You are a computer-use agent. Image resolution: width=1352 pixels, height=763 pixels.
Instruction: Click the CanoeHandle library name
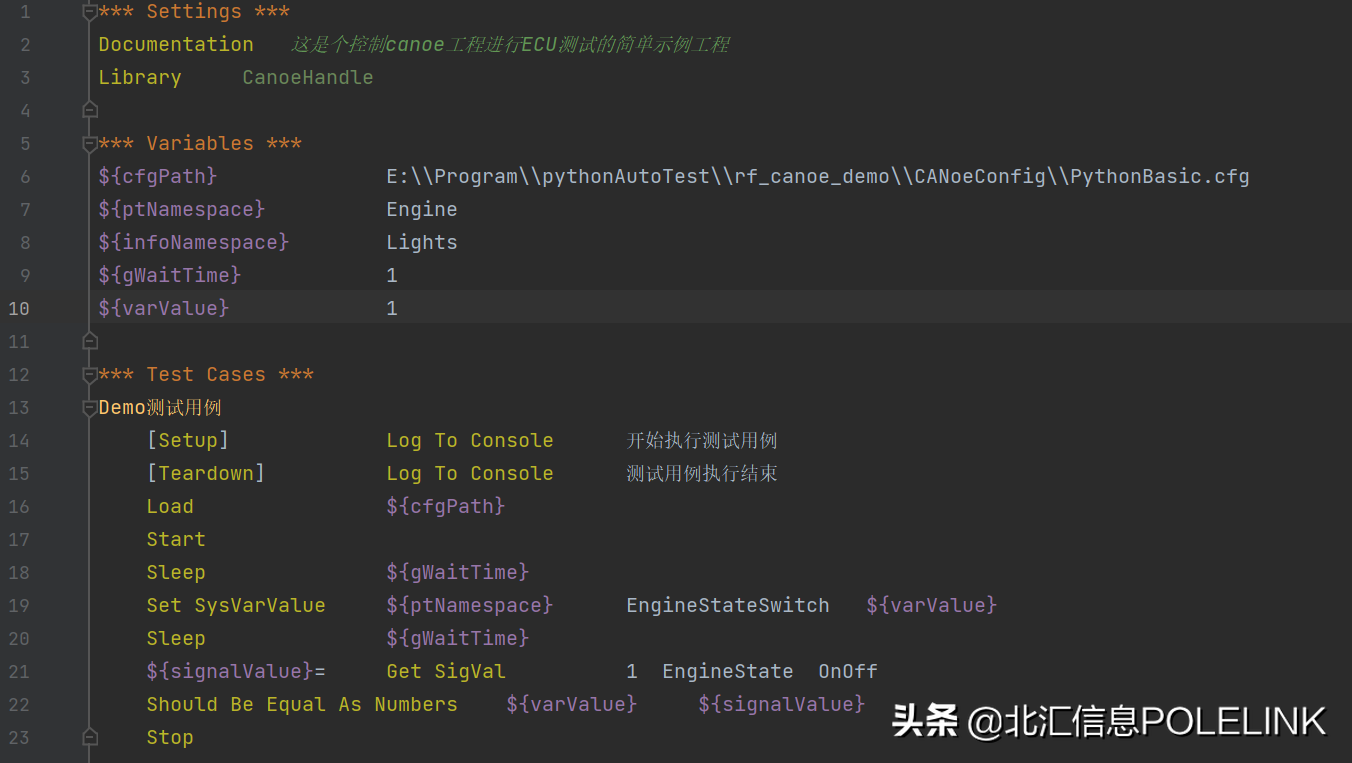[x=307, y=77]
